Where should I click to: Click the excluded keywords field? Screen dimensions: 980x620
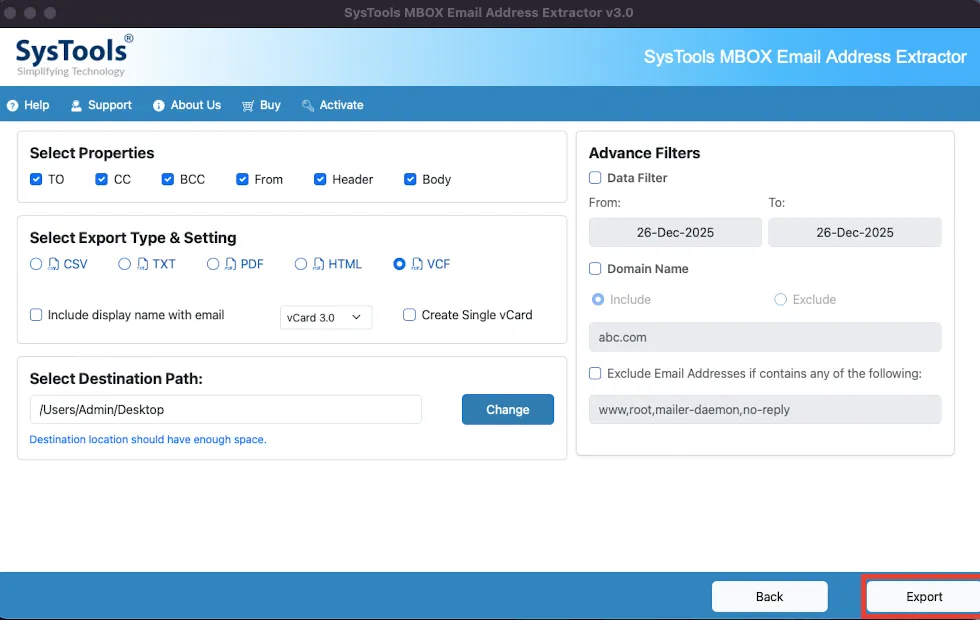point(765,410)
